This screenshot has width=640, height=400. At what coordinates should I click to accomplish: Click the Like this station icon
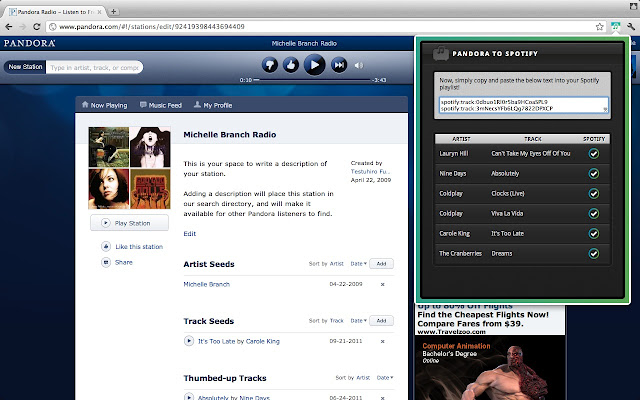pos(106,247)
